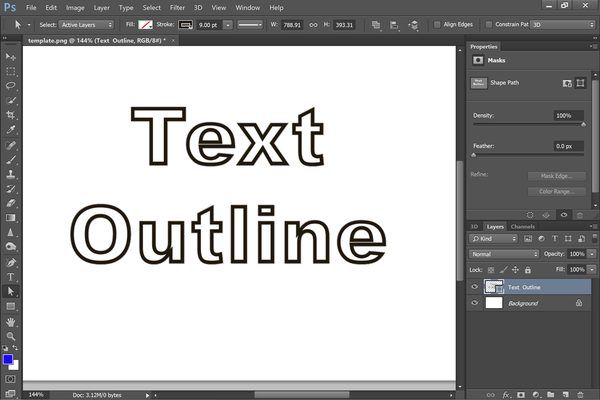Switch to the Channels tab
Screen dimensions: 600x400
coord(523,226)
